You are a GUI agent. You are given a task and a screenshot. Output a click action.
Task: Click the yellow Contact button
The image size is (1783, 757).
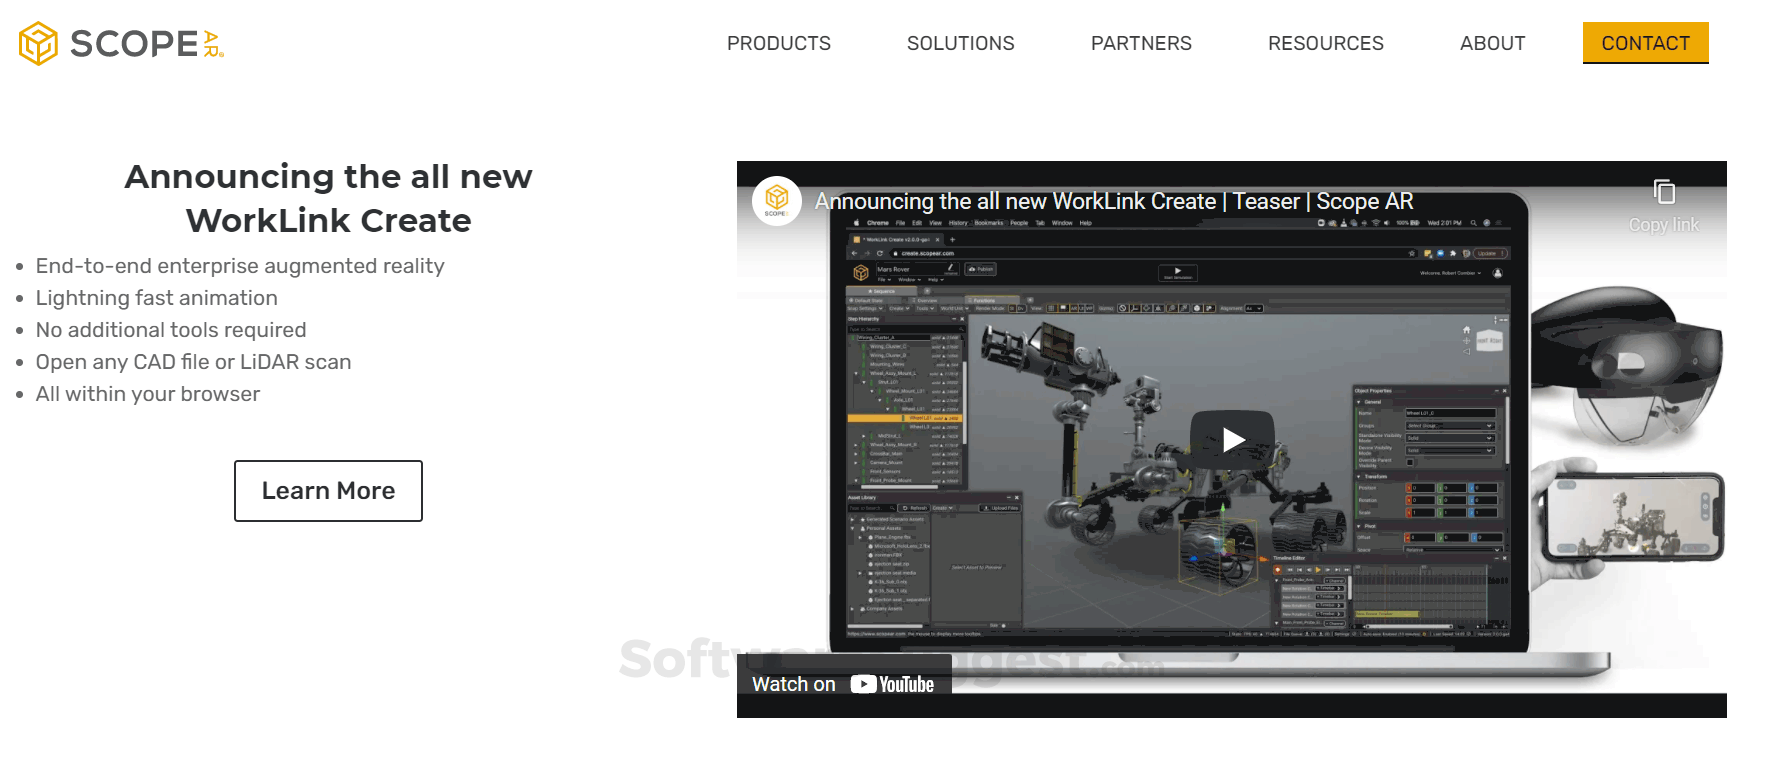click(1646, 43)
